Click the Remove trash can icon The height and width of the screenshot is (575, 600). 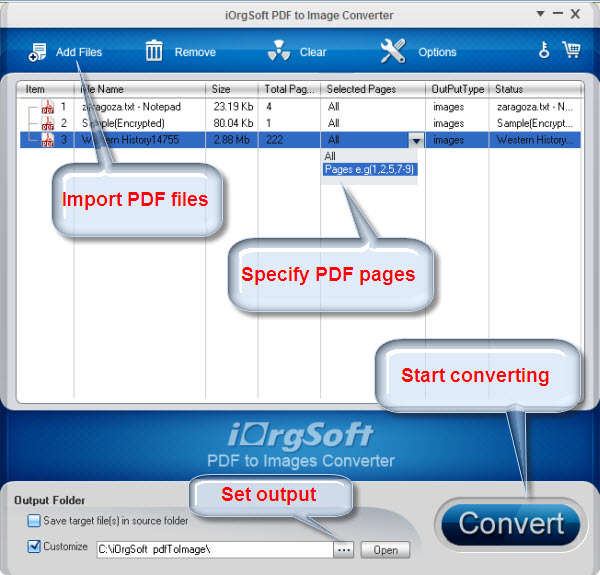pos(154,50)
